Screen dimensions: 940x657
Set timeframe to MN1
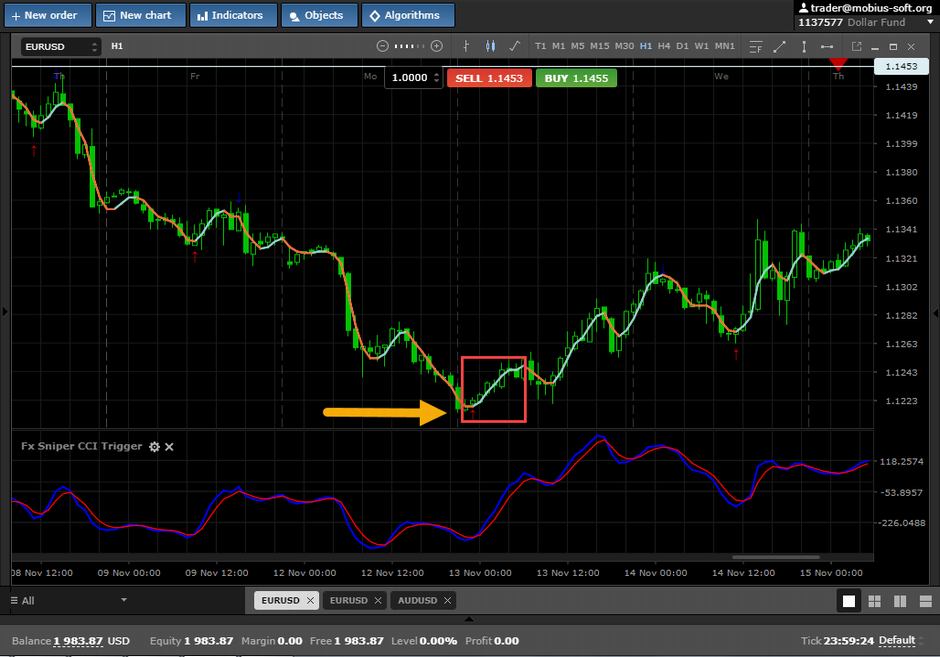click(724, 46)
